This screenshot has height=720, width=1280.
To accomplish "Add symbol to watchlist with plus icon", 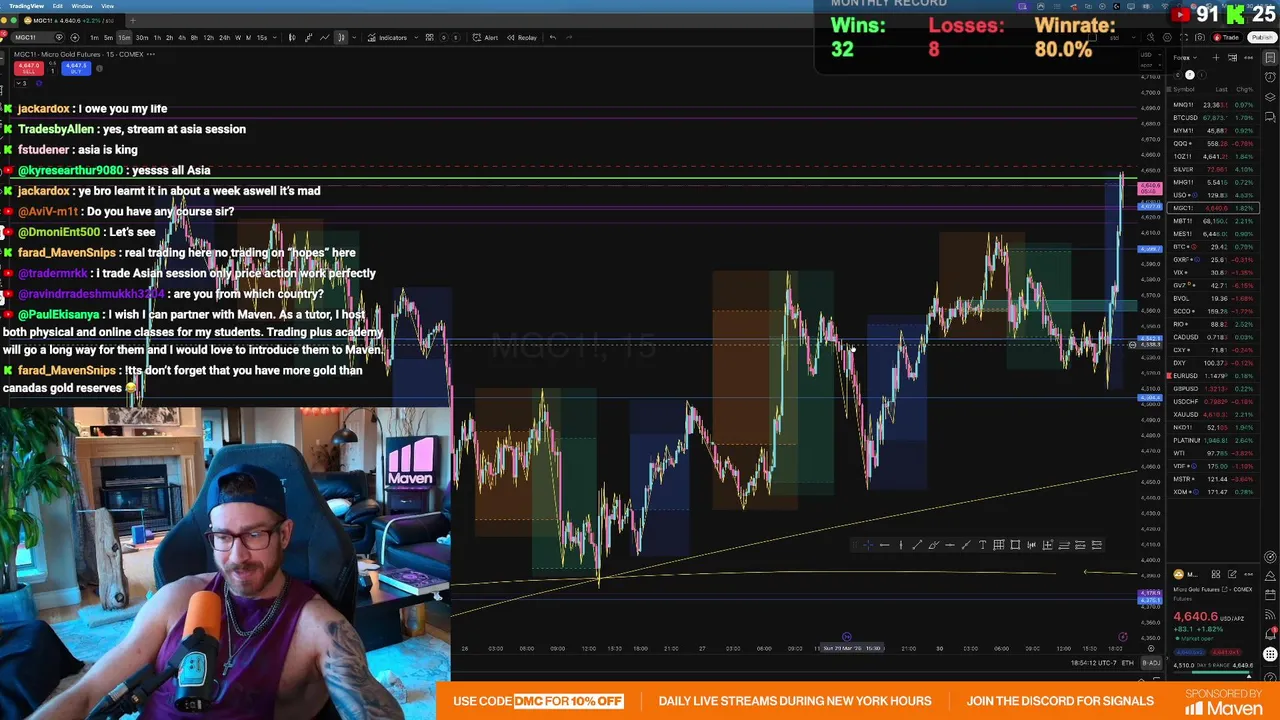I will [1216, 57].
